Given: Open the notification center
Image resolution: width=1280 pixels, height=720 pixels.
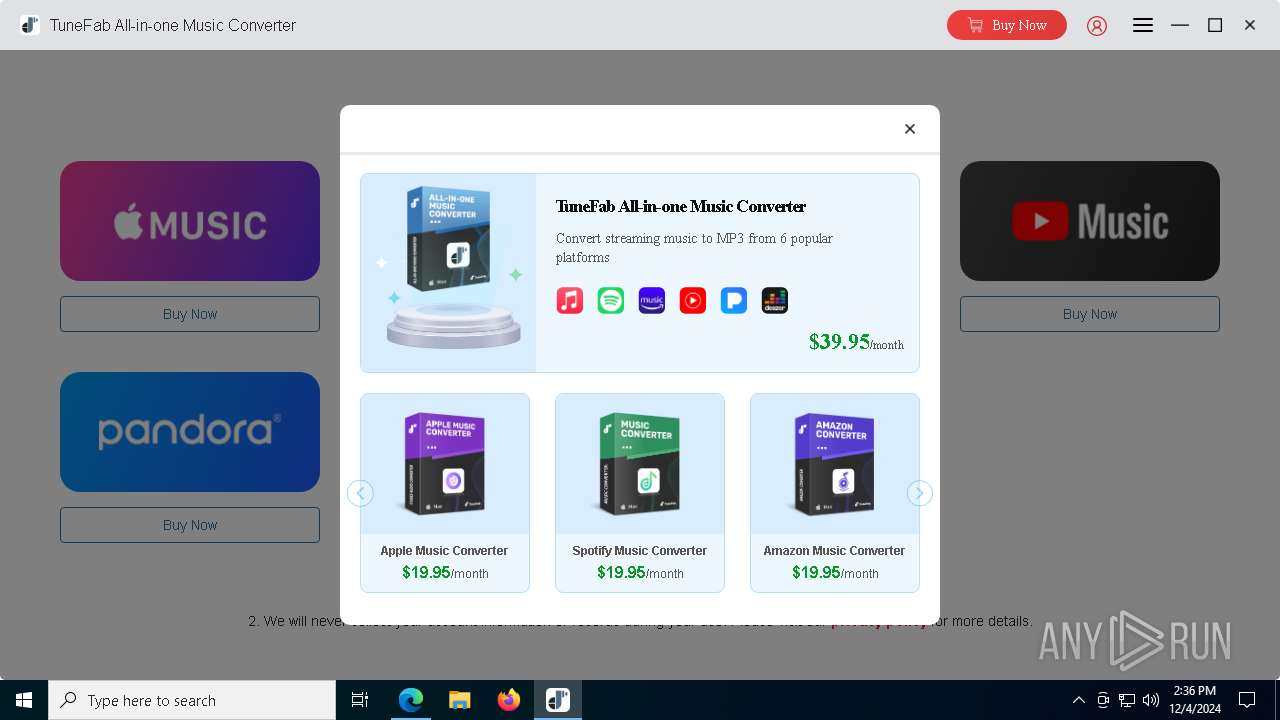Looking at the screenshot, I should click(x=1247, y=700).
